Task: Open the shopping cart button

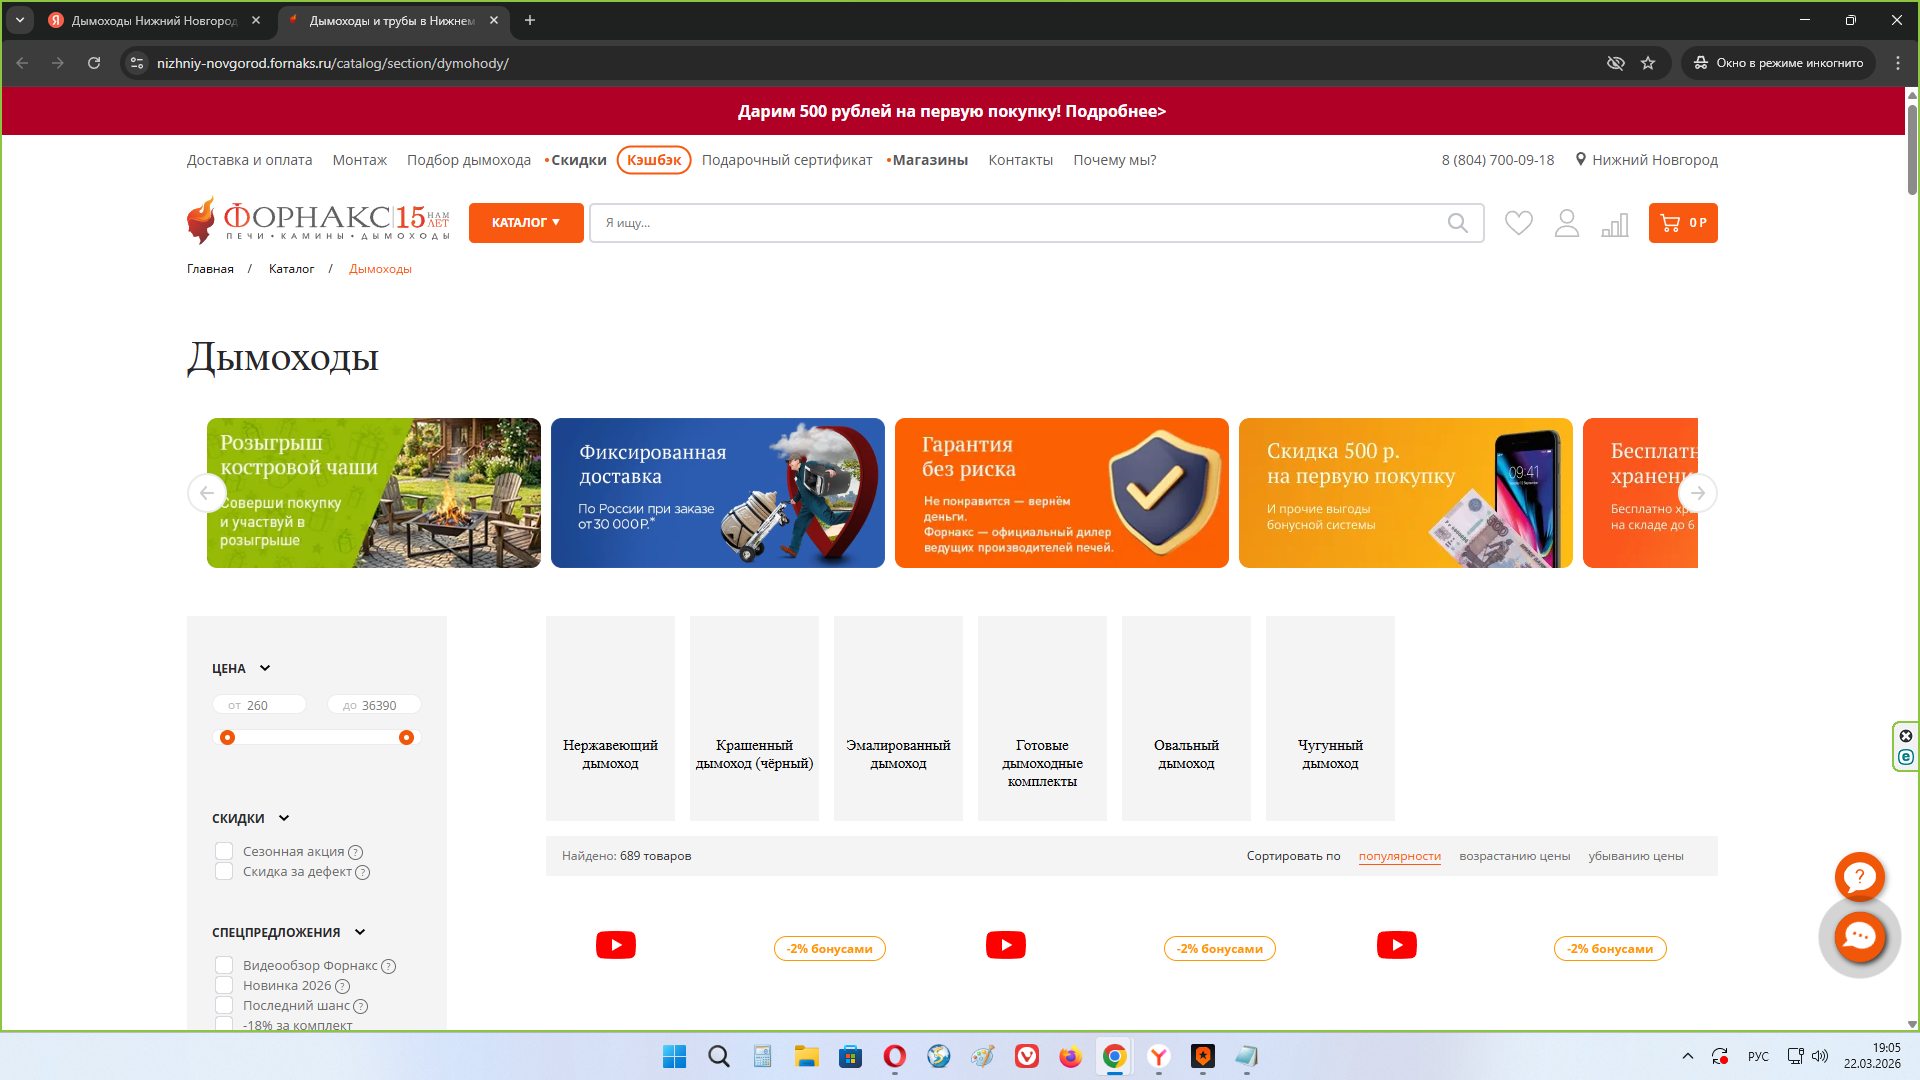Action: (1682, 223)
